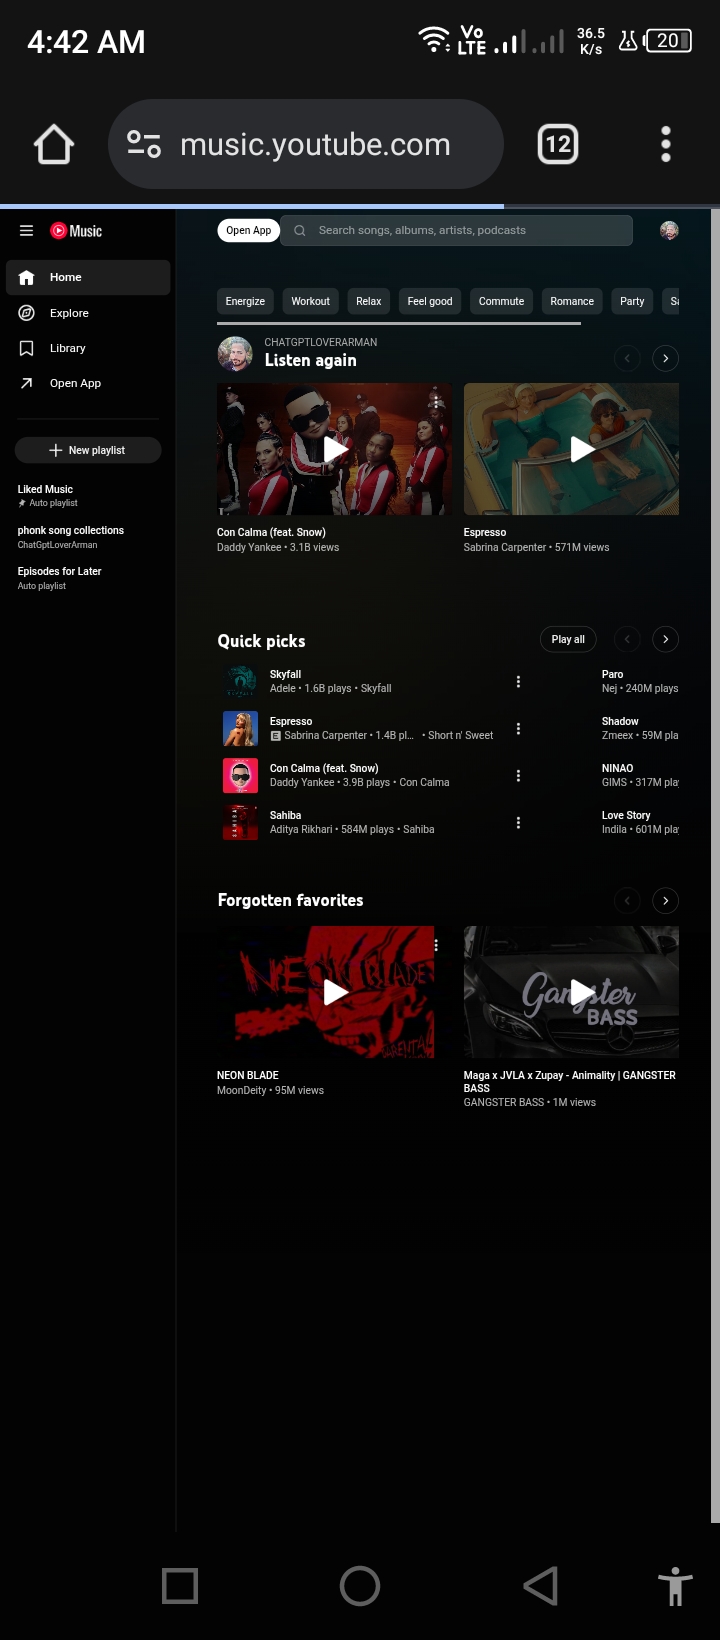Tap the browser home icon

click(54, 145)
